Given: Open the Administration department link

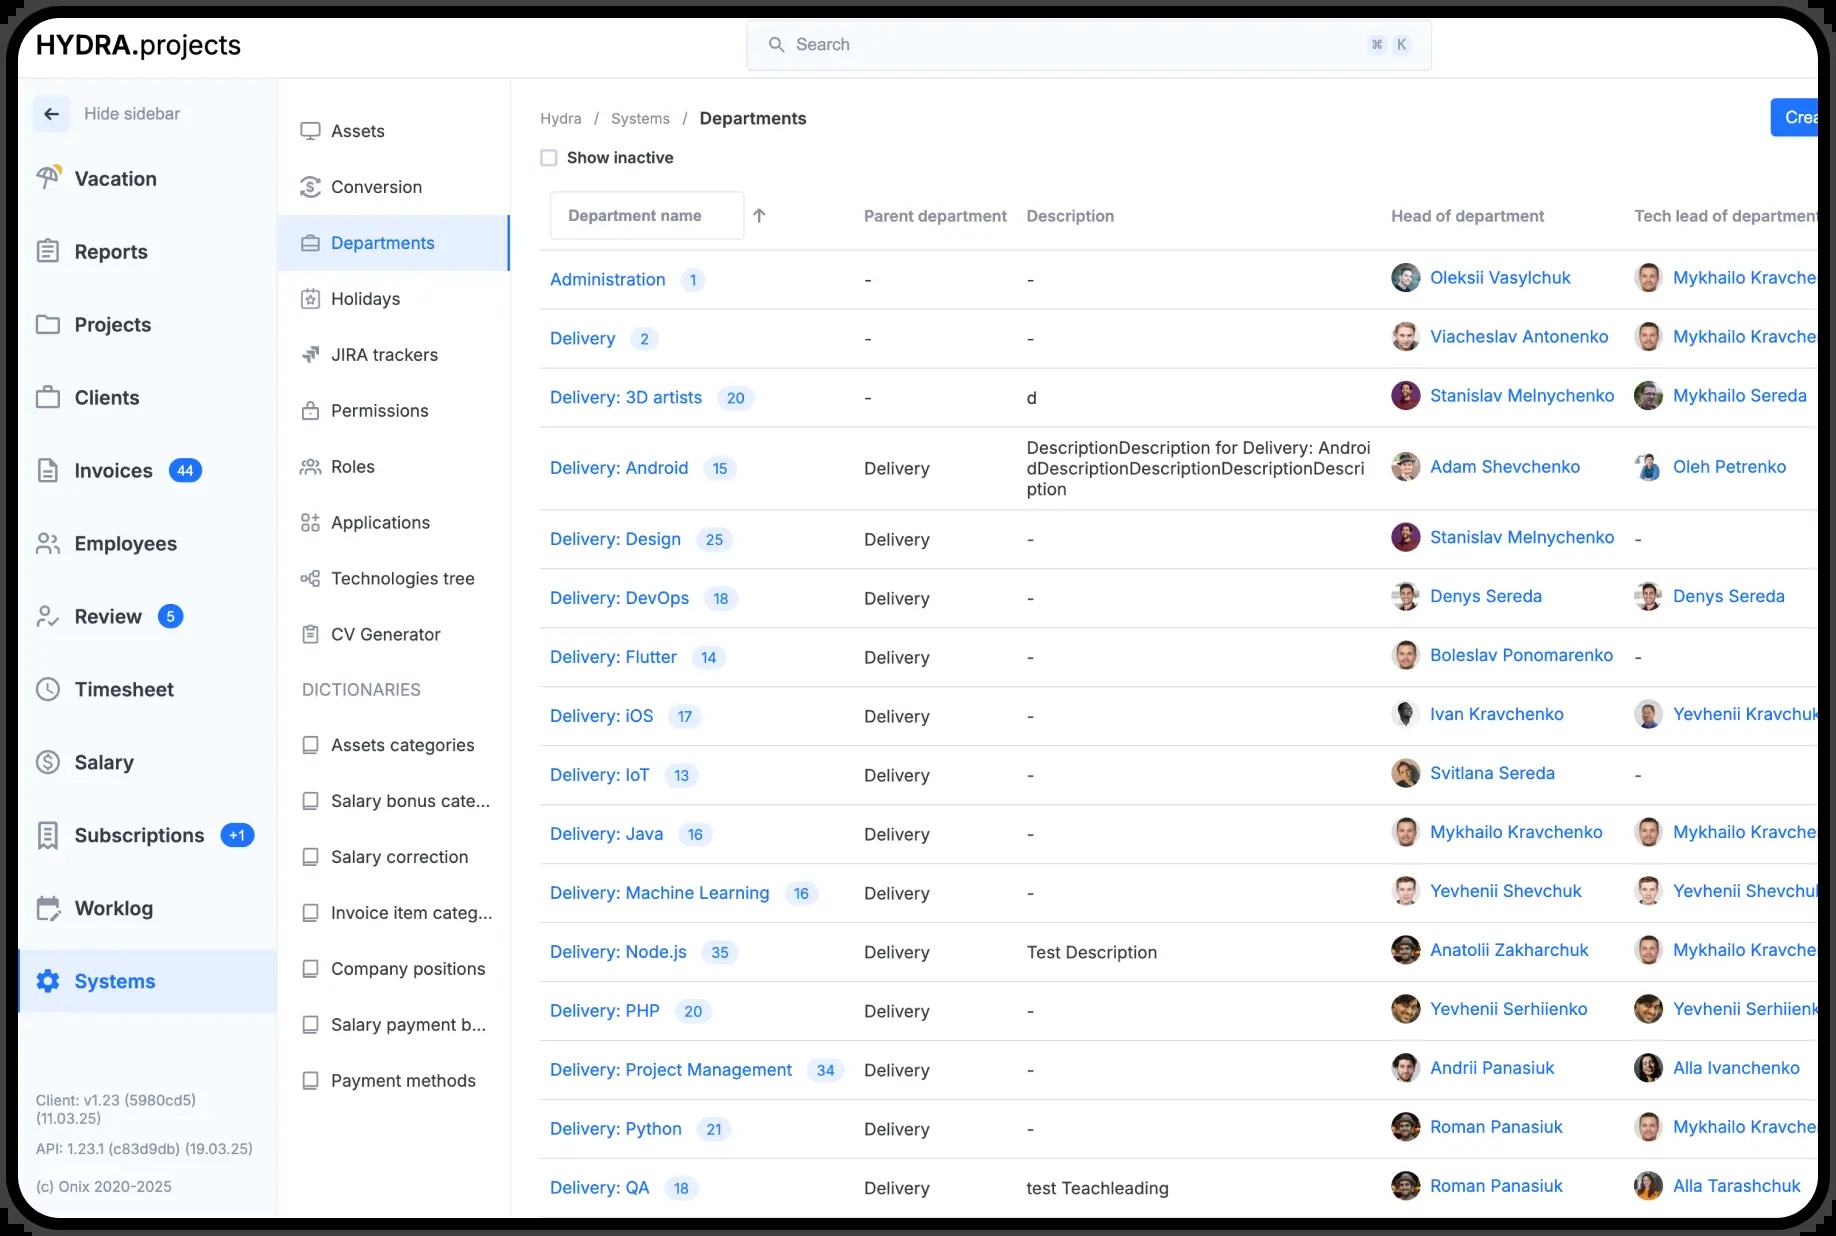Looking at the screenshot, I should pyautogui.click(x=608, y=279).
